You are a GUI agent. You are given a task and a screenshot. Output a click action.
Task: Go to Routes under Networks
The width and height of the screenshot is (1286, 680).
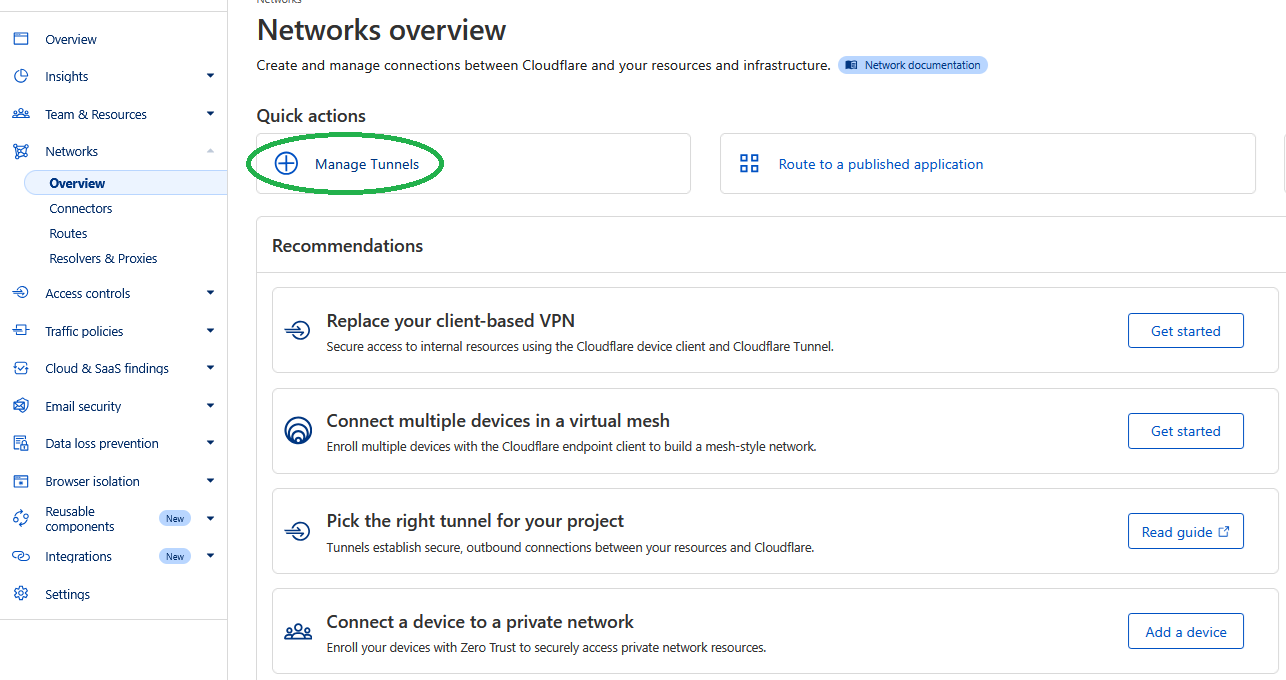click(x=68, y=233)
